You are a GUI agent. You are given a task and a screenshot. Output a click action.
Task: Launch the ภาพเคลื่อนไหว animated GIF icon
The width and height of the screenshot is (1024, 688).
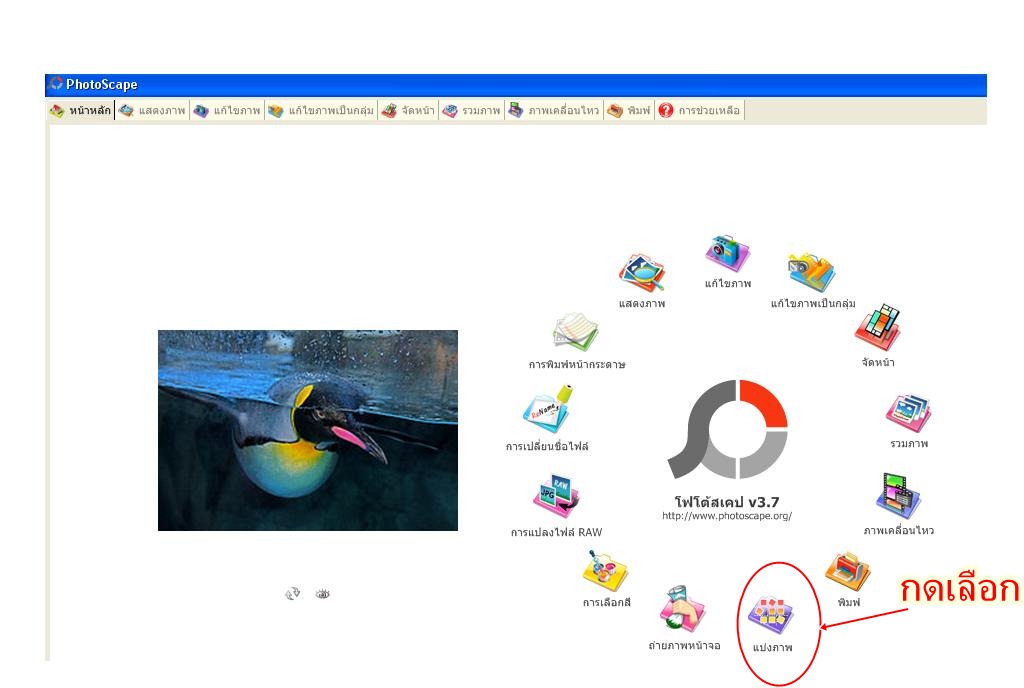[898, 495]
